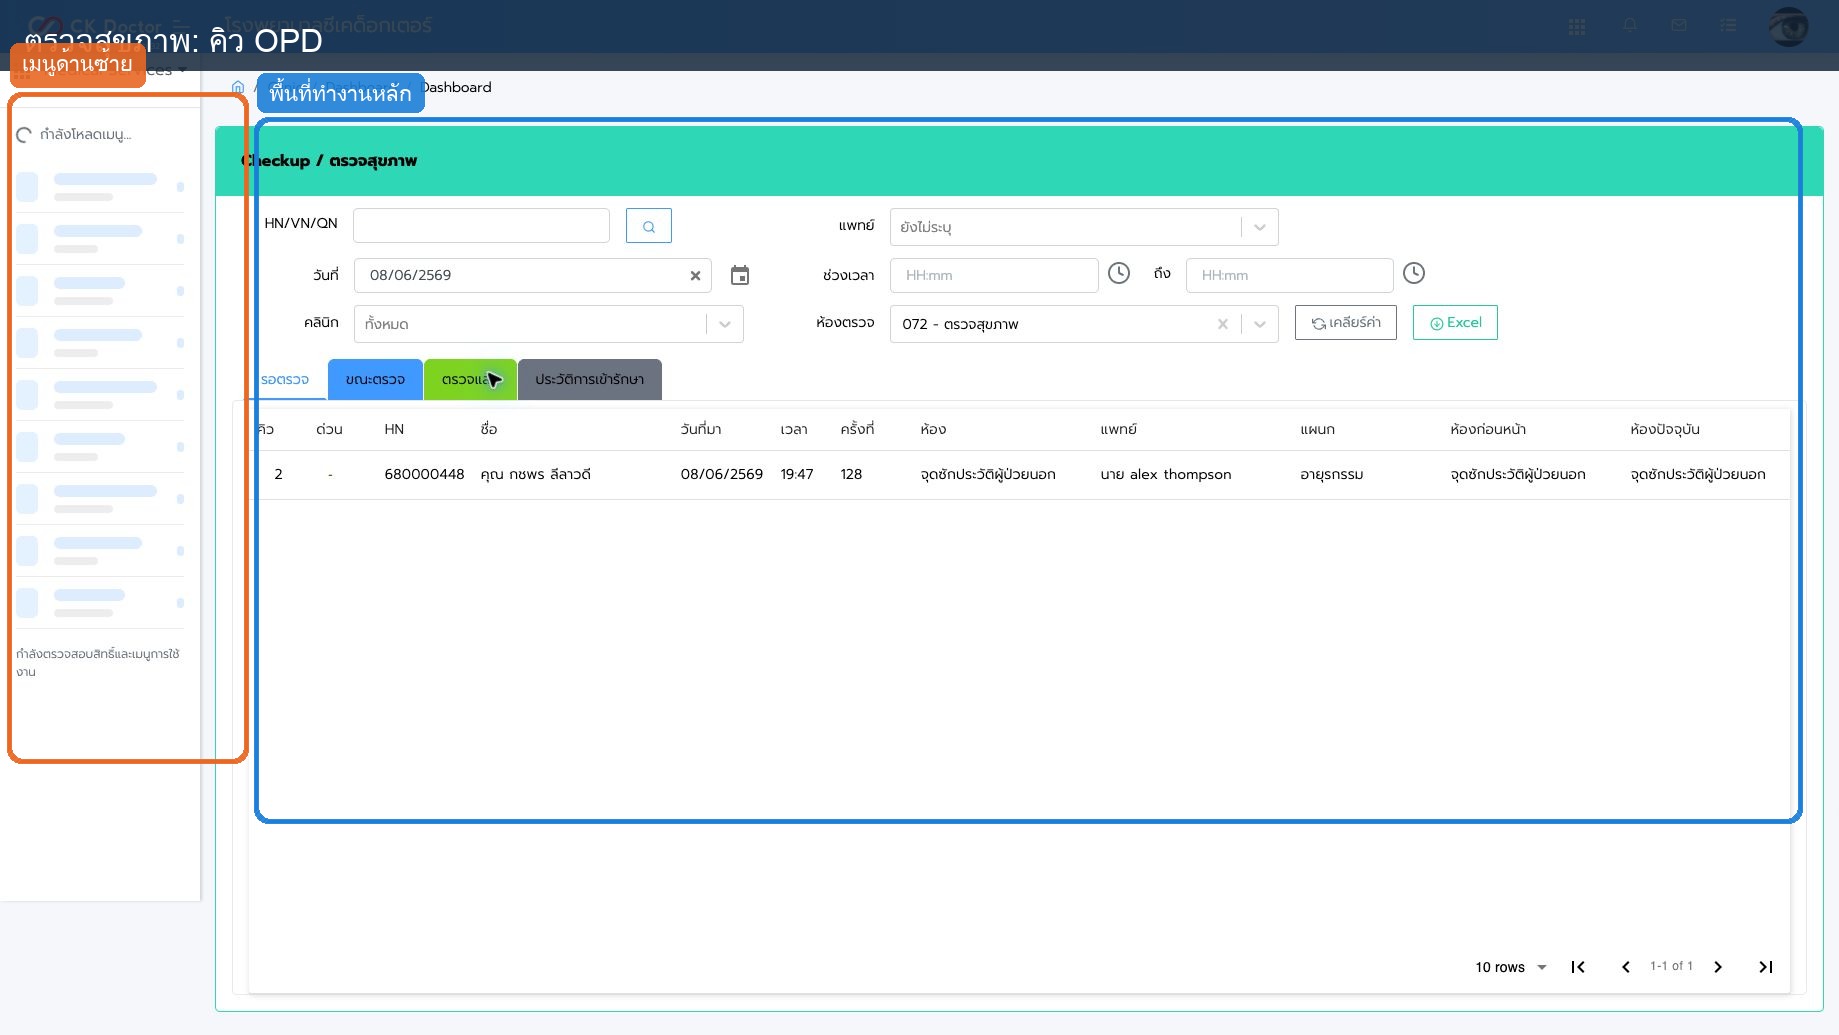Click department cell อายุรกรรม
1839x1035 pixels.
click(x=1331, y=474)
